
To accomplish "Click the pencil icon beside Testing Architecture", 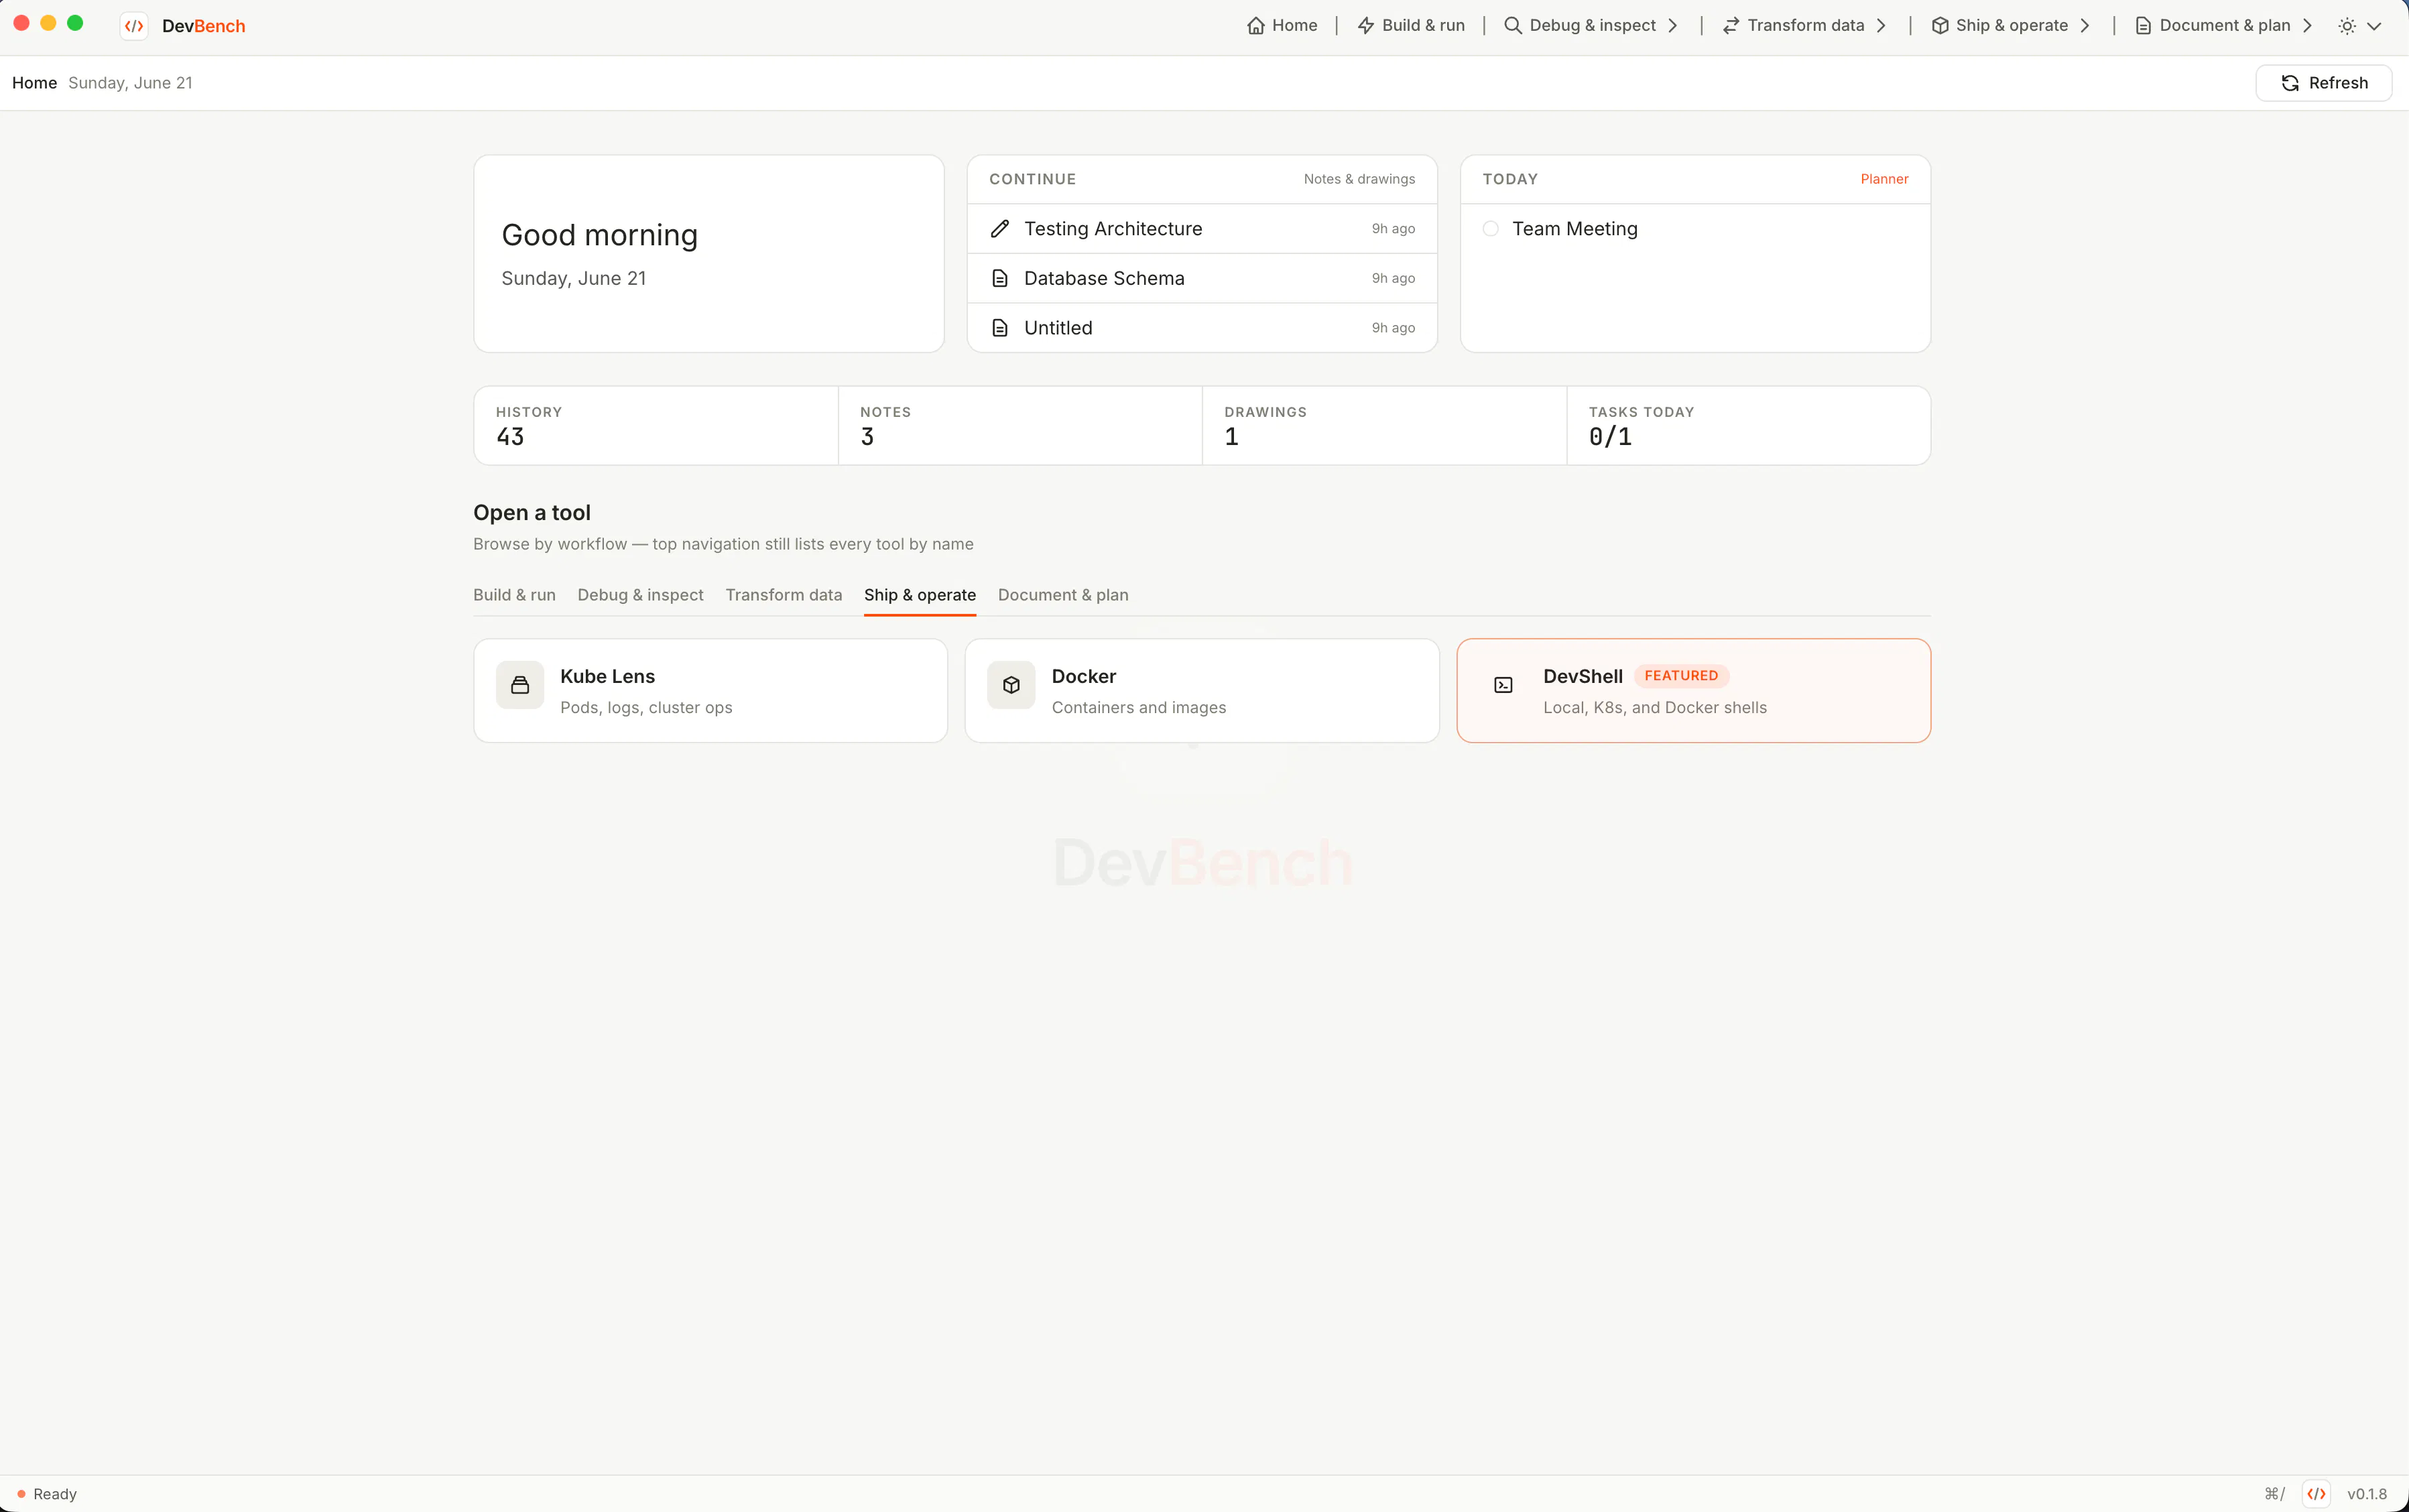I will (x=999, y=229).
